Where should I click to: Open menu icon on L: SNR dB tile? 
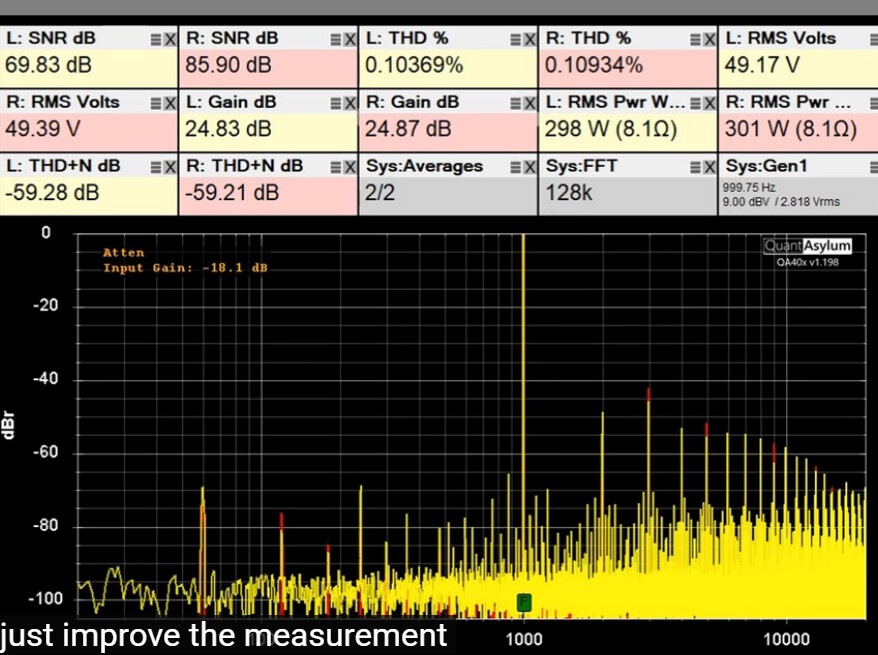point(156,39)
